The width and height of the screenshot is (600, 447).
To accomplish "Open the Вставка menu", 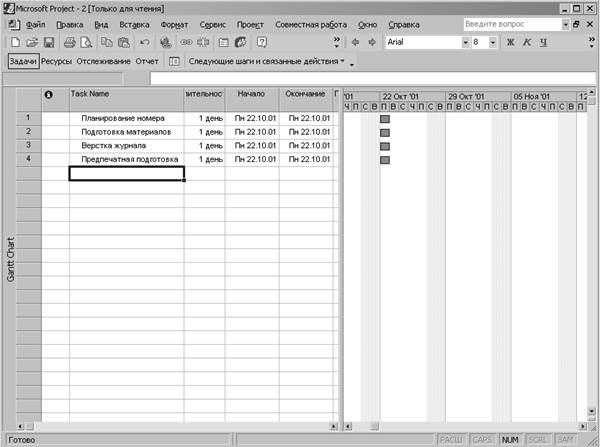I will point(134,24).
